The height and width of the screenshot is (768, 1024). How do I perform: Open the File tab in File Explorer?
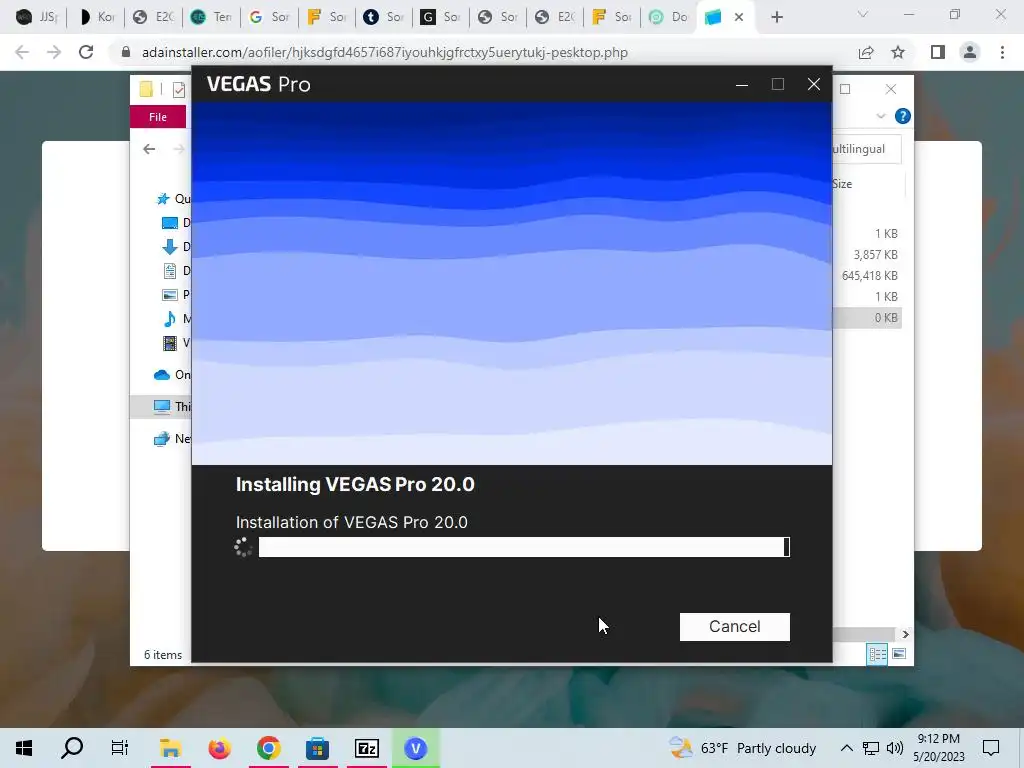(158, 117)
